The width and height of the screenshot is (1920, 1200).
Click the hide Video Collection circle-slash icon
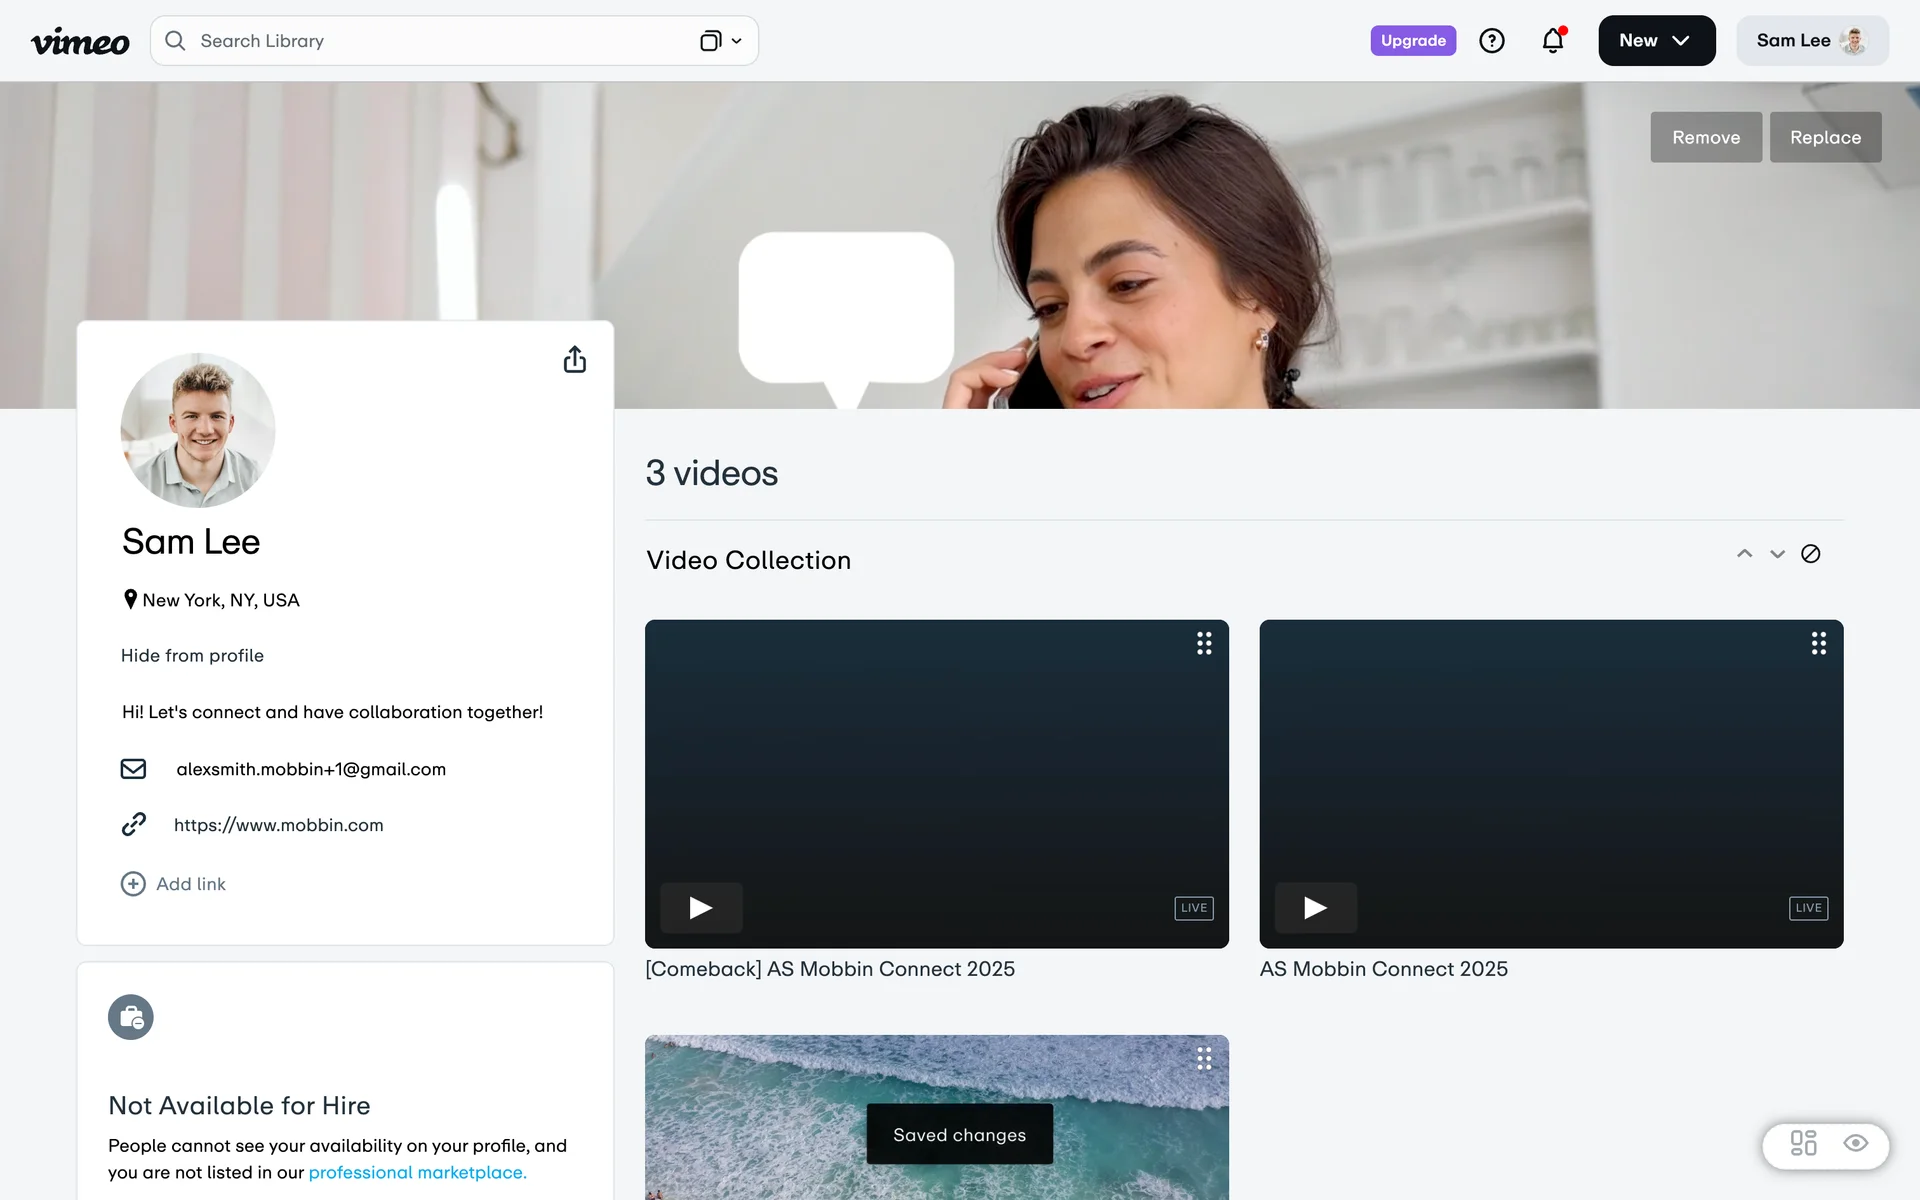tap(1810, 554)
